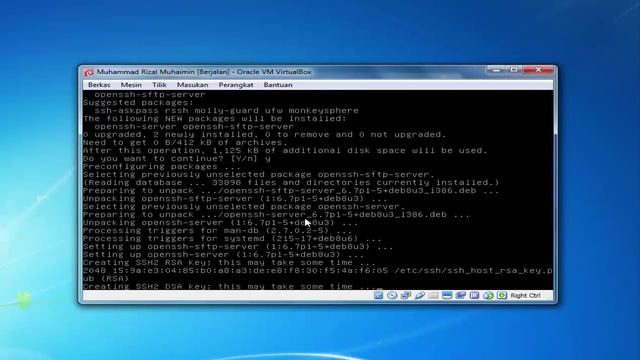Click the 'Setting up openssh-sftp-server' line
The height and width of the screenshot is (360, 640).
238,247
